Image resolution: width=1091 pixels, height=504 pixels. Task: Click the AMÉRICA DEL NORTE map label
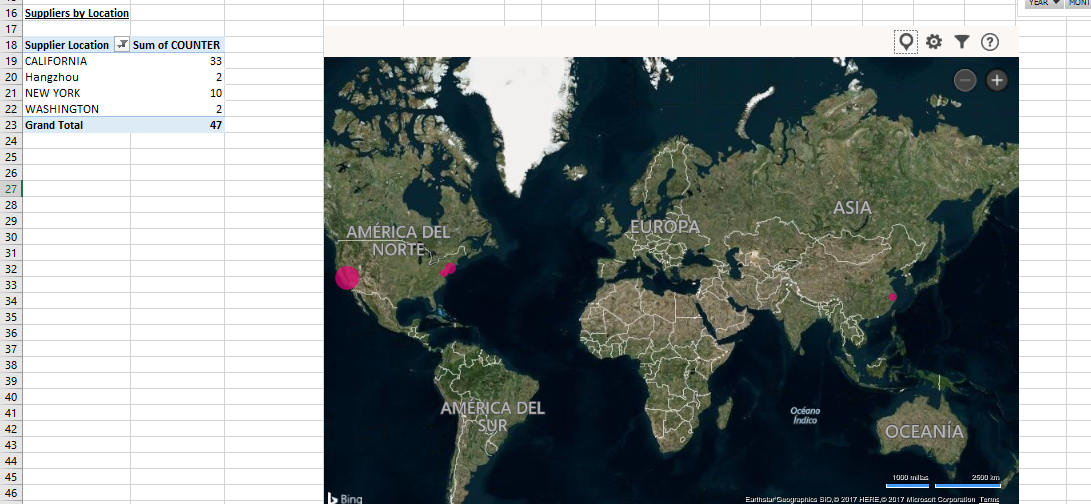[x=398, y=240]
